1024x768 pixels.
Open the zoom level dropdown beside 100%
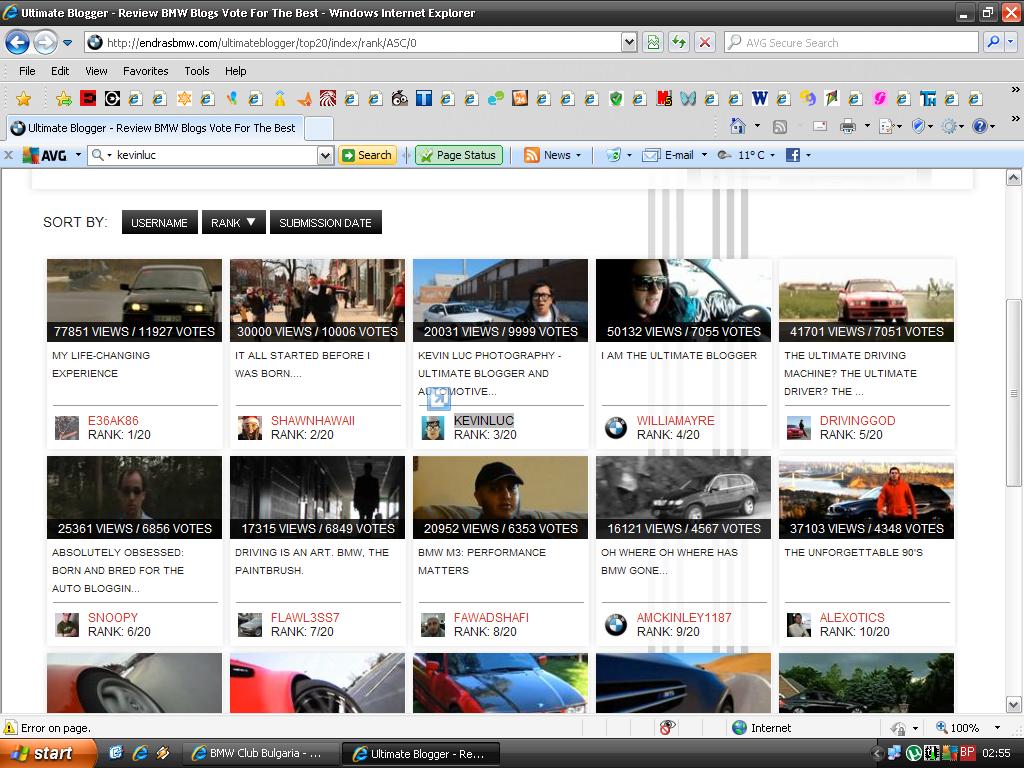[x=997, y=728]
